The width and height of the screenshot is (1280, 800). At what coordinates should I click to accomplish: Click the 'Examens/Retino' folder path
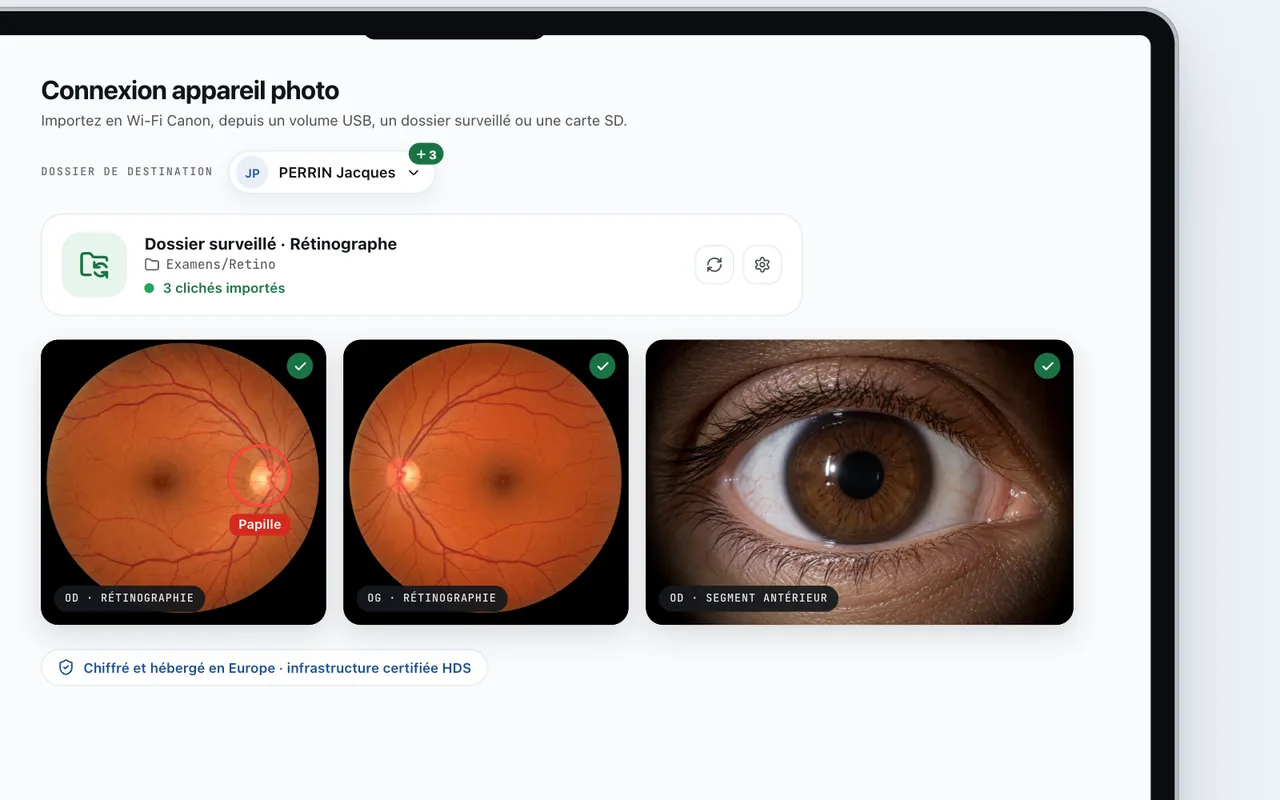point(221,265)
